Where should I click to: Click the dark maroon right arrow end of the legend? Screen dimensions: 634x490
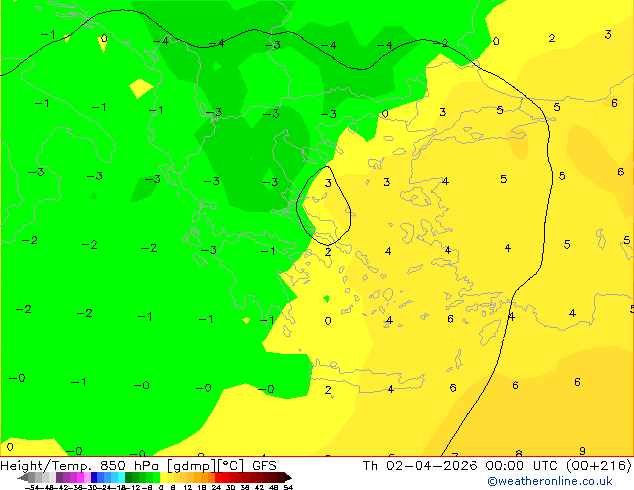(287, 477)
